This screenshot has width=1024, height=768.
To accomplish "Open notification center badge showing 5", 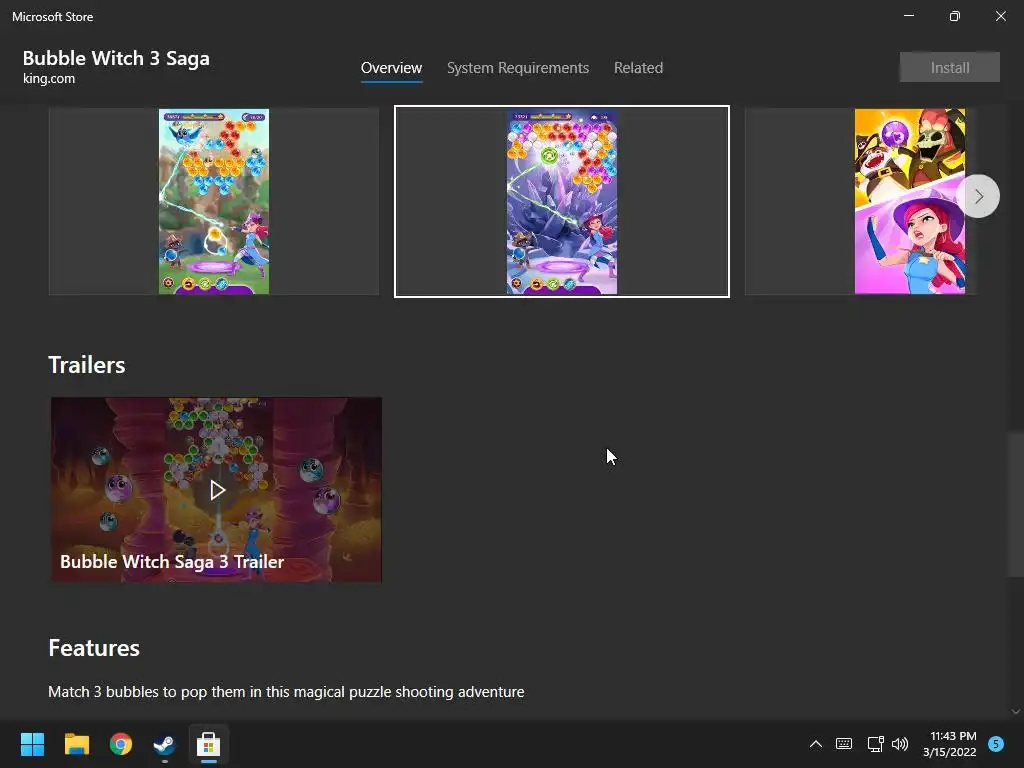I will [996, 744].
